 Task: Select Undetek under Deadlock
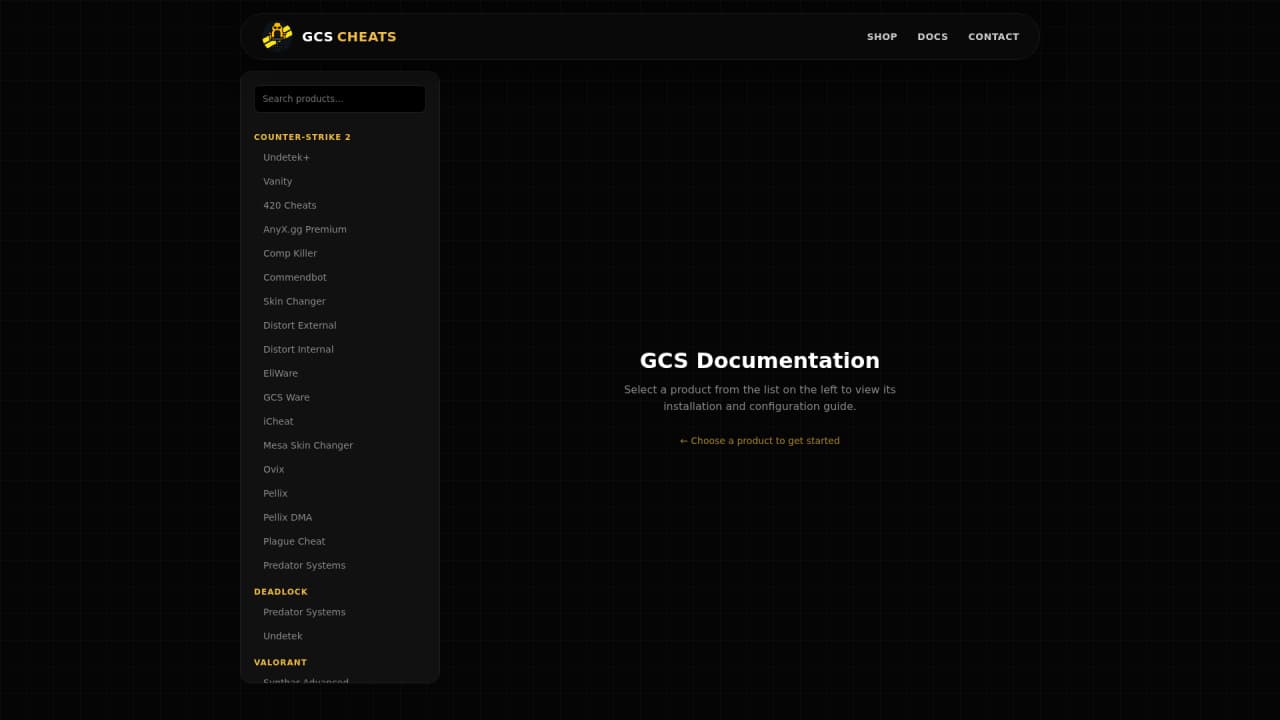tap(340, 636)
